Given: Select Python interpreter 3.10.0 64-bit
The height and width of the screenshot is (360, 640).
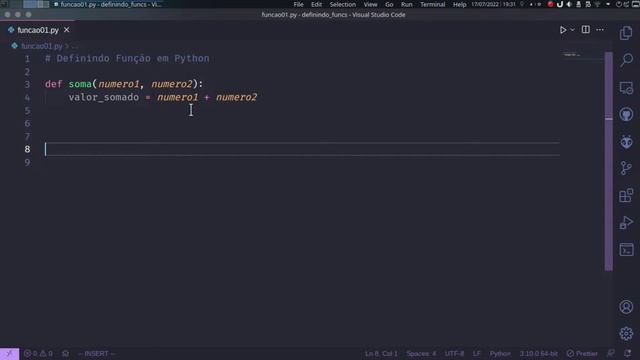Looking at the screenshot, I should click(x=538, y=353).
